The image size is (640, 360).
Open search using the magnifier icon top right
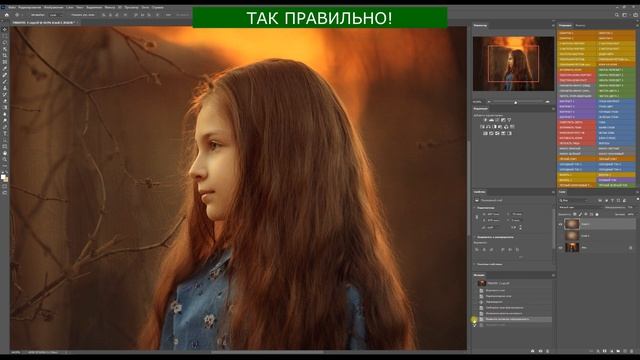point(617,15)
